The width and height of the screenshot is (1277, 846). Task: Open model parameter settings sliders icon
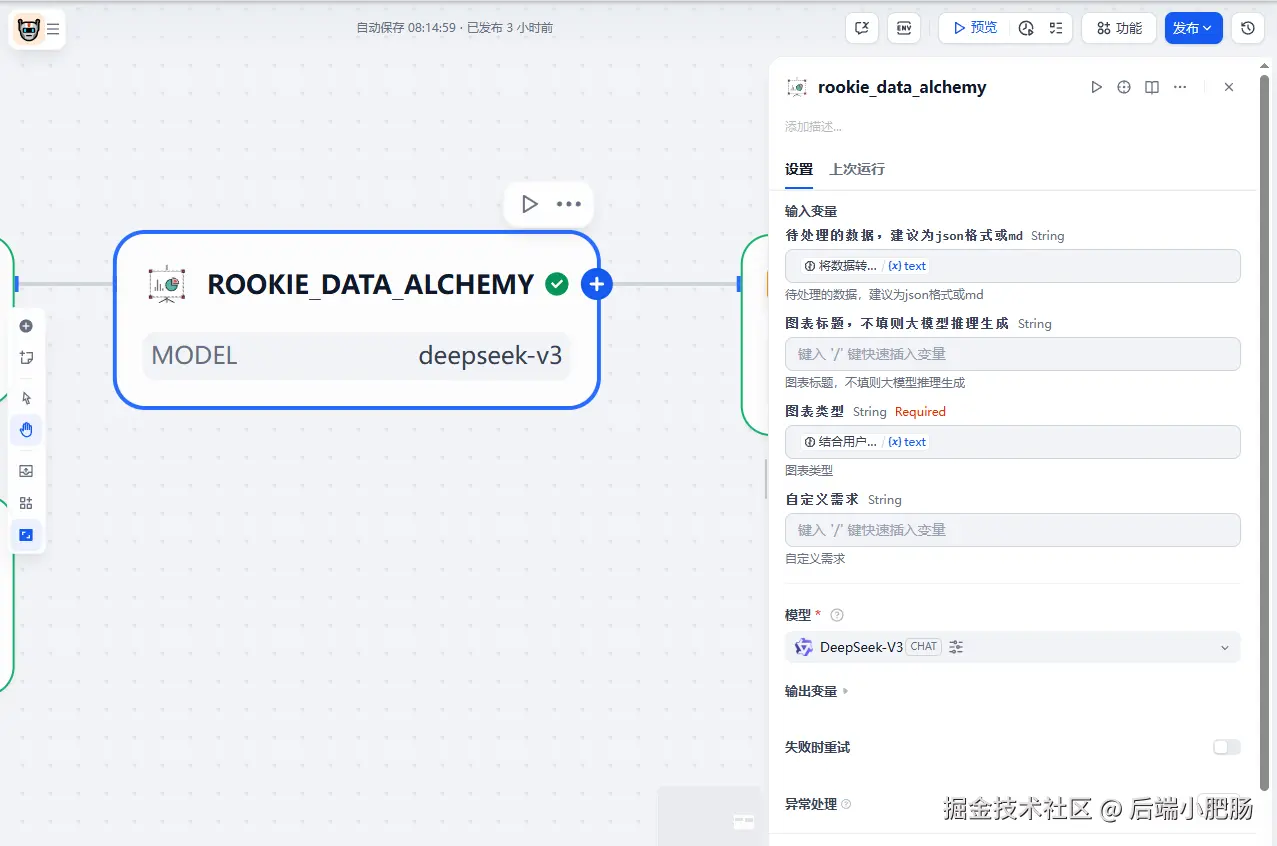coord(956,647)
